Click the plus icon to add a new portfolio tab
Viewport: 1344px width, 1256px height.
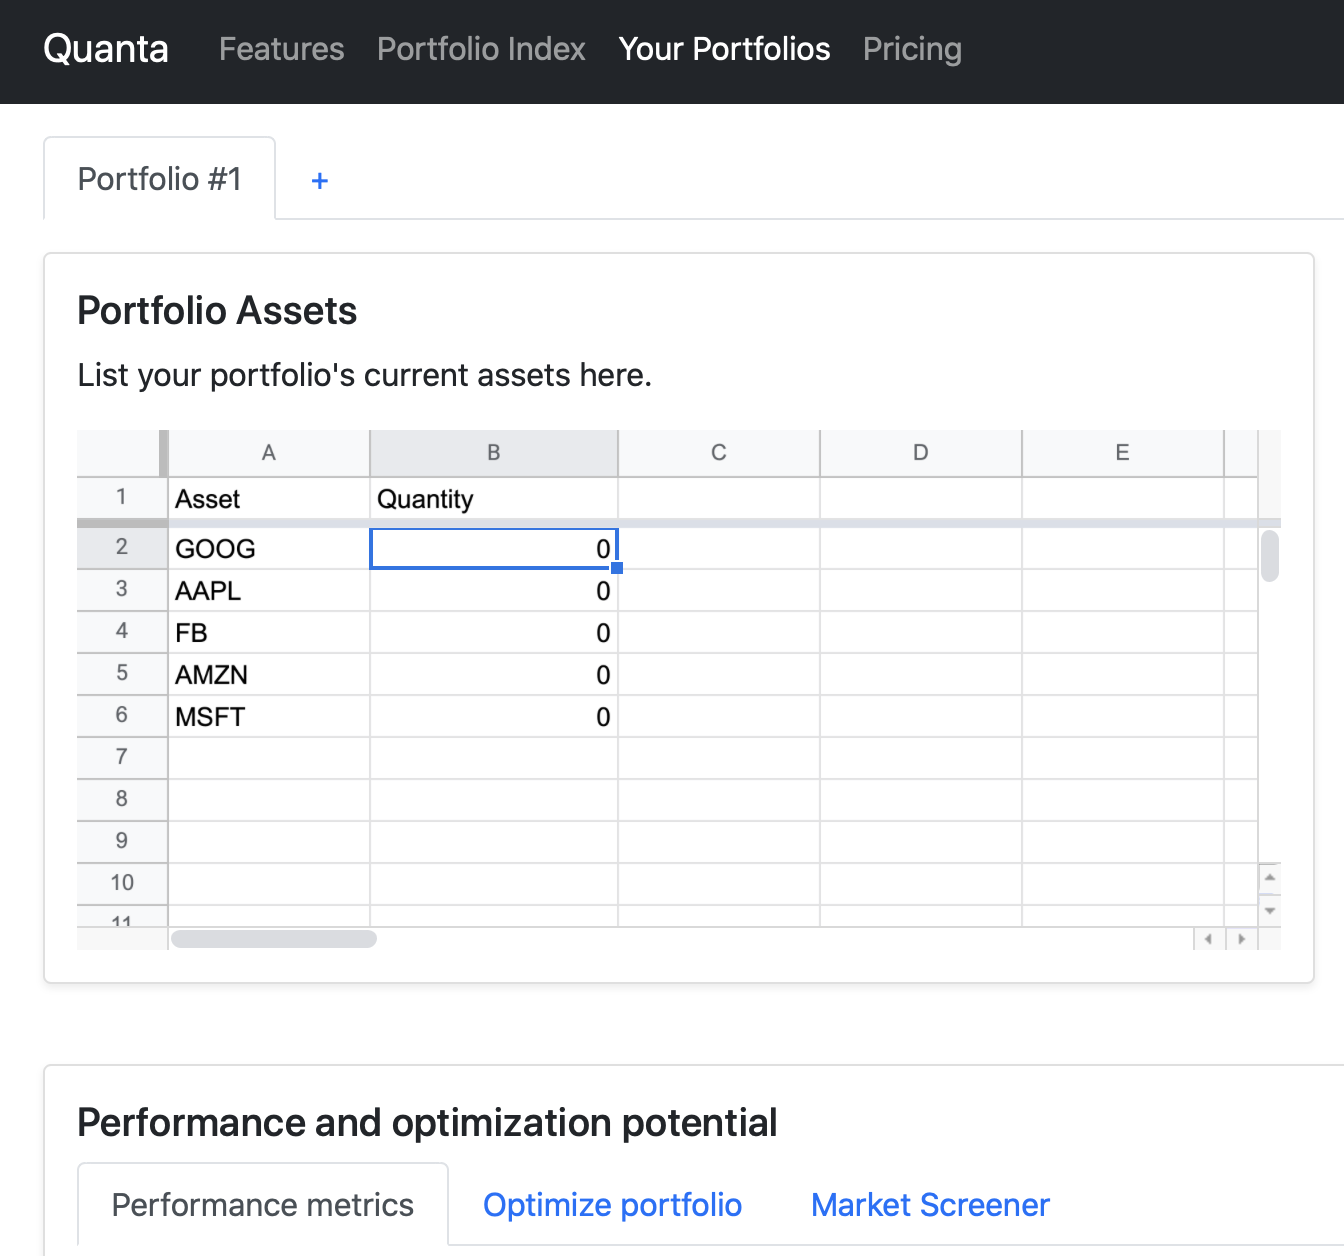coord(319,180)
